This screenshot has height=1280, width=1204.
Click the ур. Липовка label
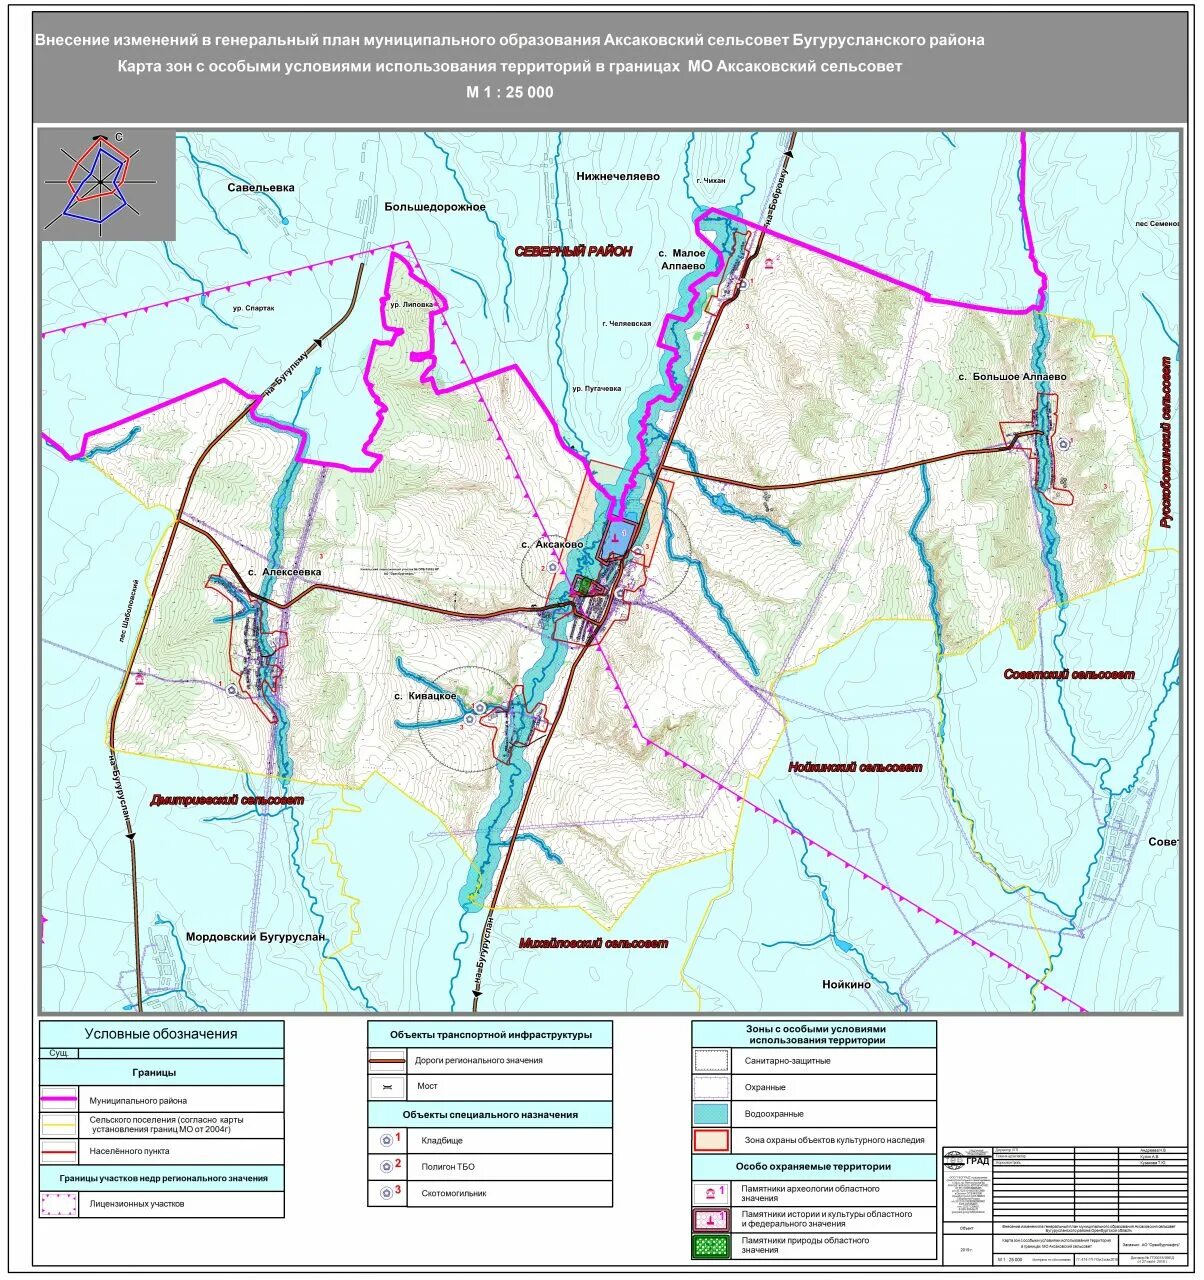pos(412,303)
